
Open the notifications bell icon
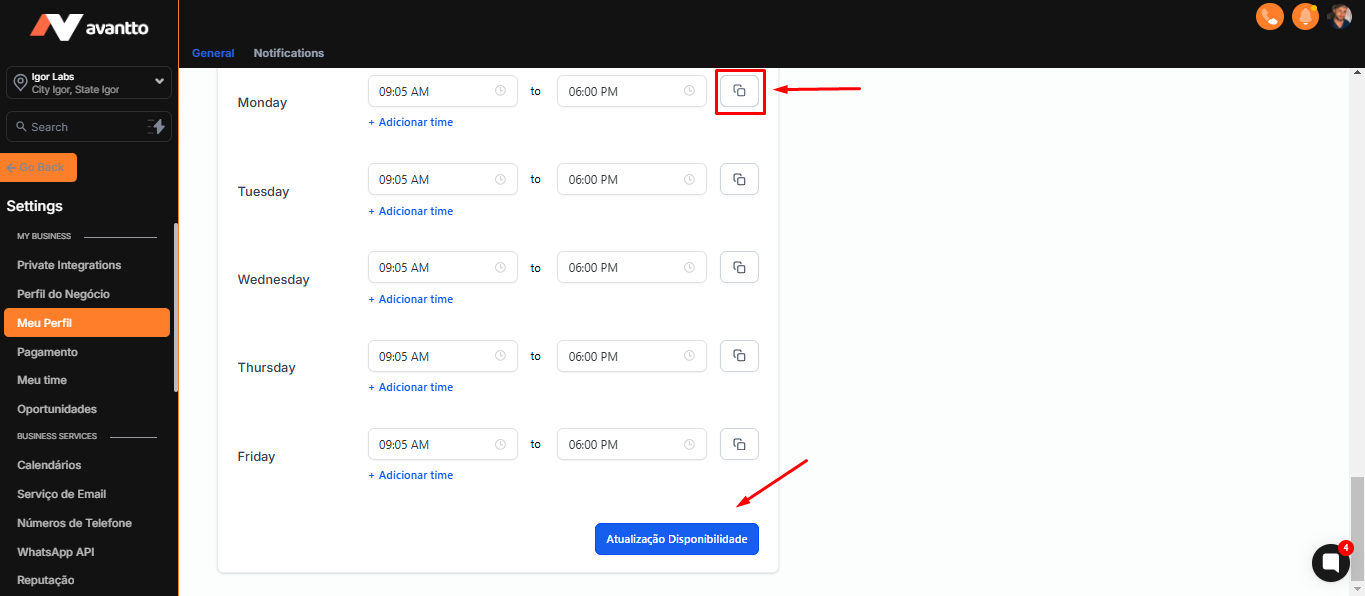[x=1305, y=17]
